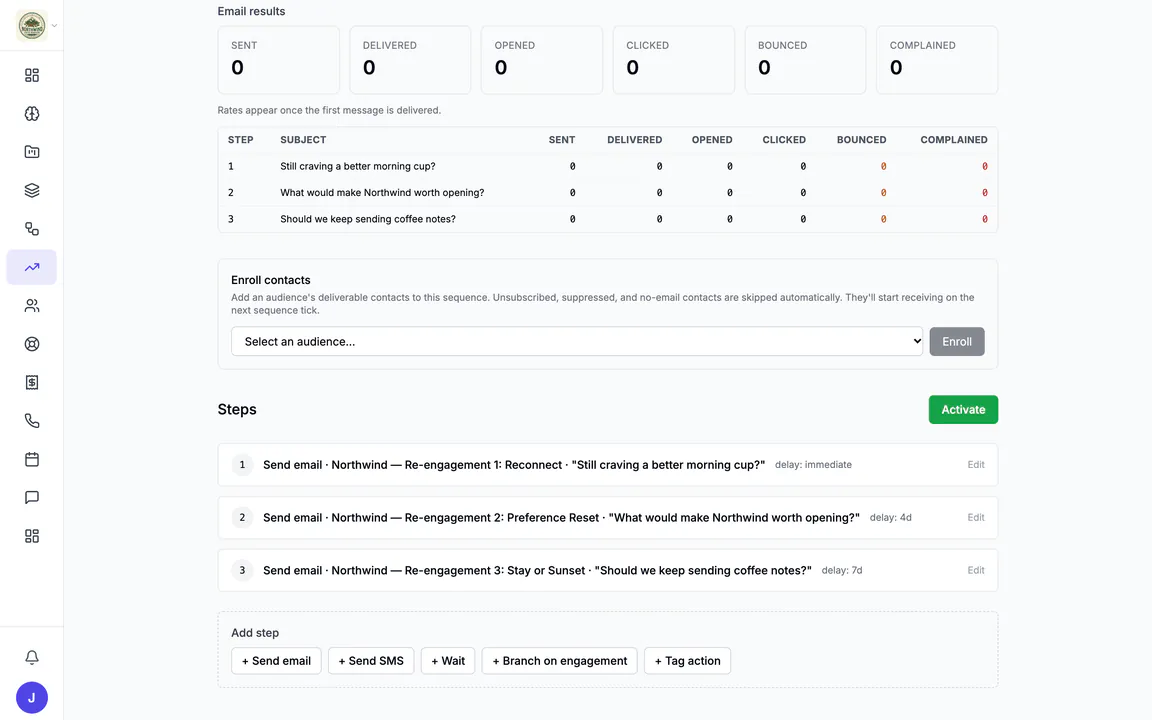Open the dollar receipt billing icon
Screen dimensions: 1152x720
coord(32,382)
